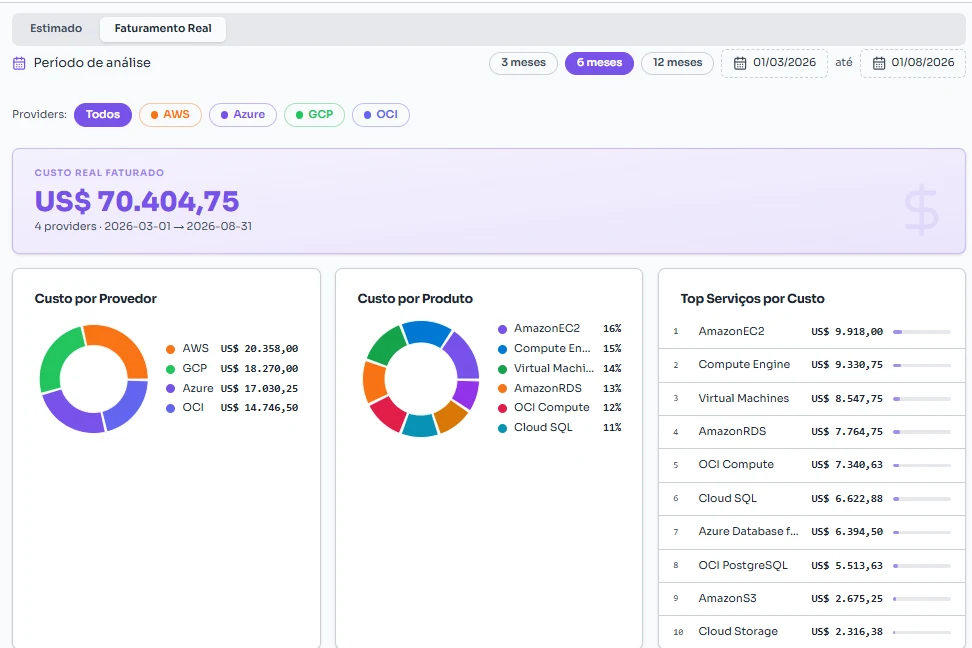The width and height of the screenshot is (972, 648).
Task: Select Cloud Storage row in Top Serviços
Action: (x=811, y=631)
